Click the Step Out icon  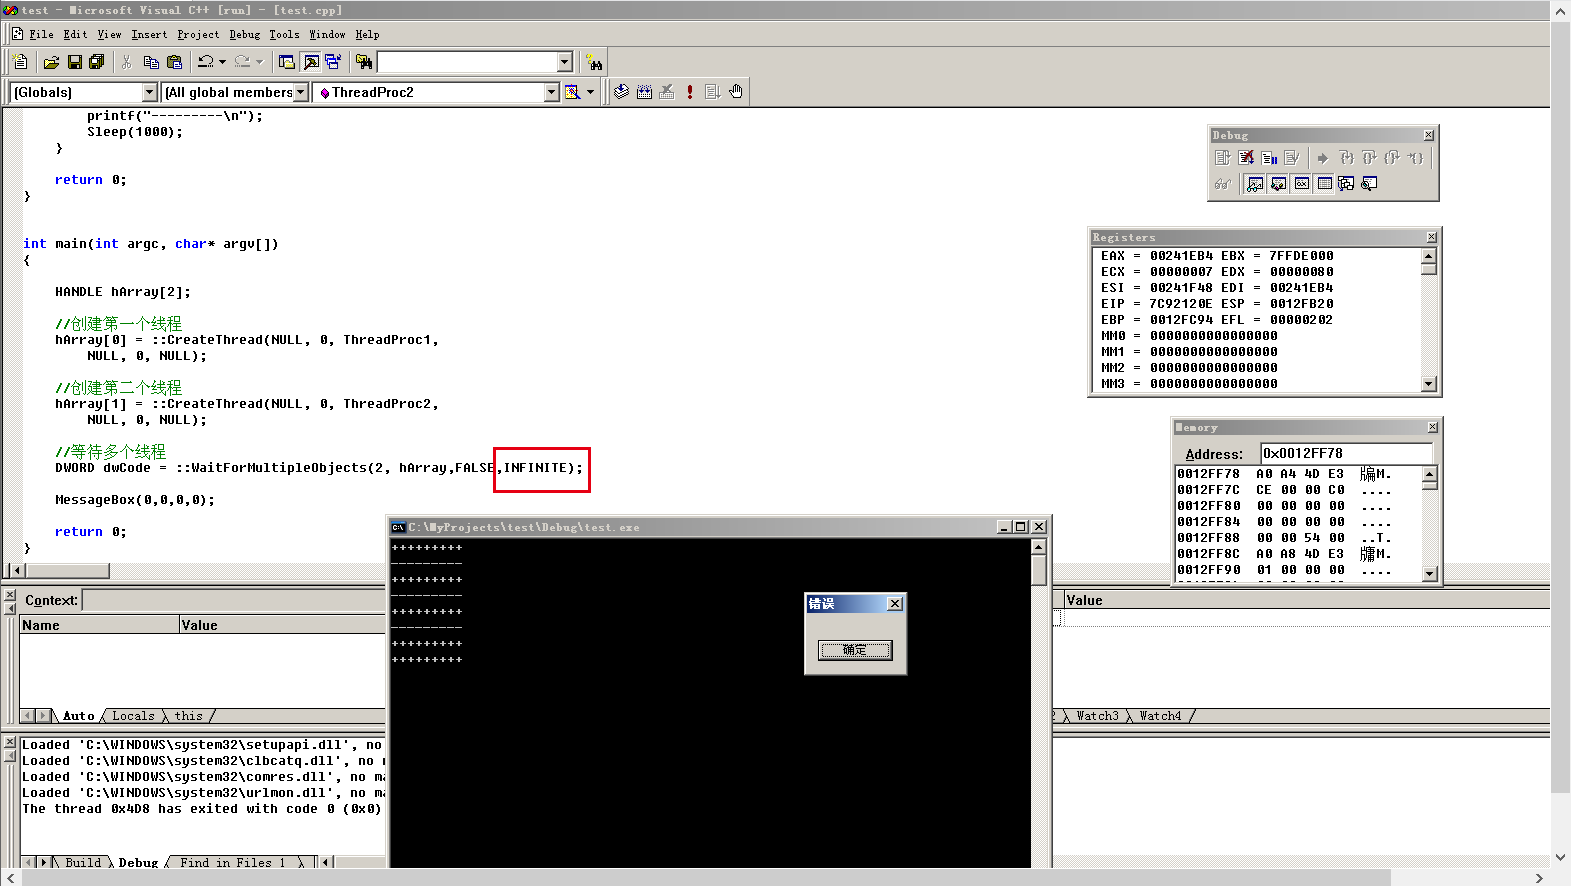(x=1393, y=158)
